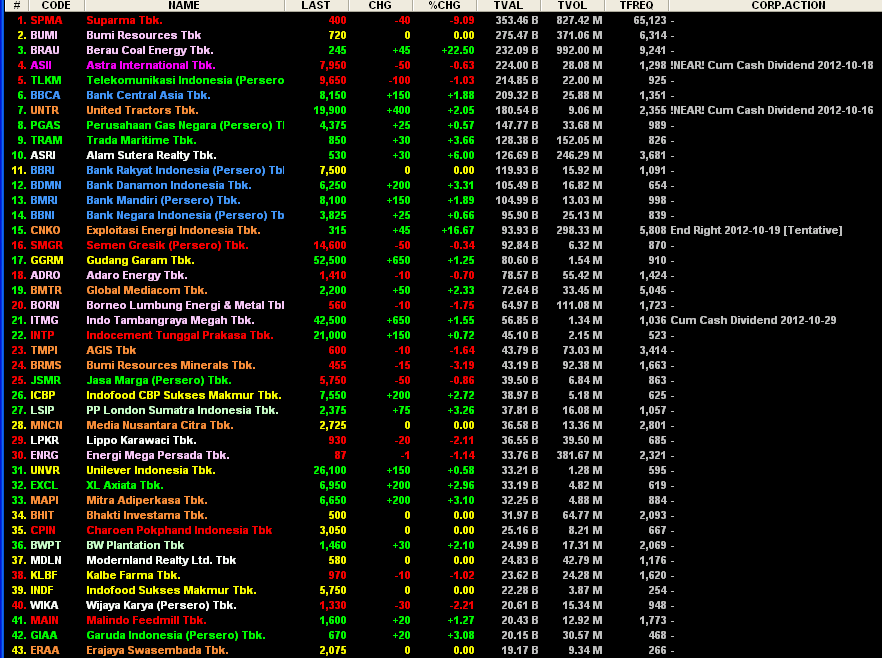Select stock code SMGR
This screenshot has height=658, width=882.
click(47, 245)
